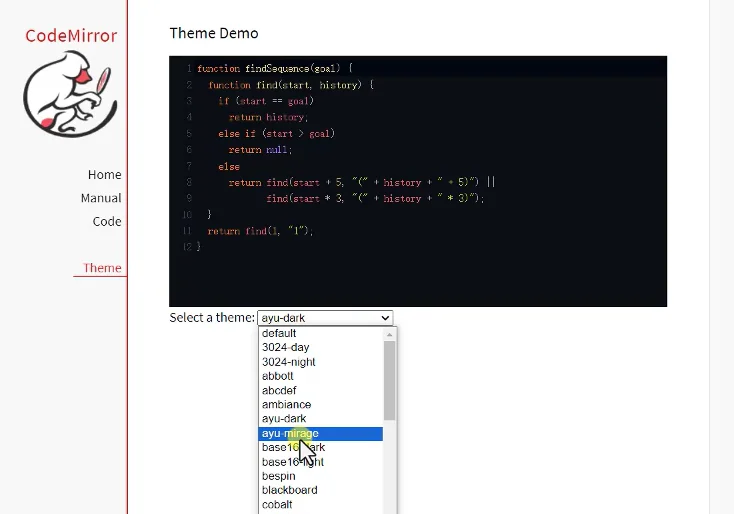The height and width of the screenshot is (514, 734).
Task: Choose the base16-dark theme option
Action: click(321, 448)
